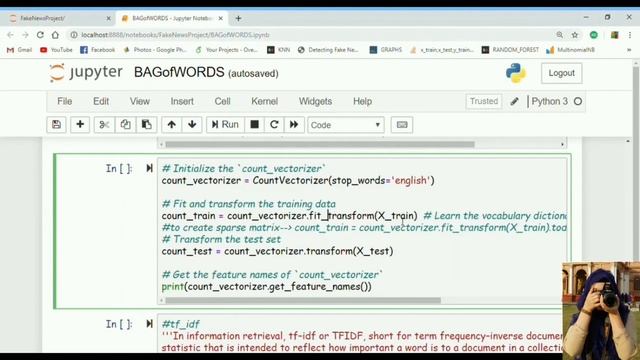Click horizontal scrollbar above the active cell
The width and height of the screenshot is (640, 360).
(x=320, y=144)
